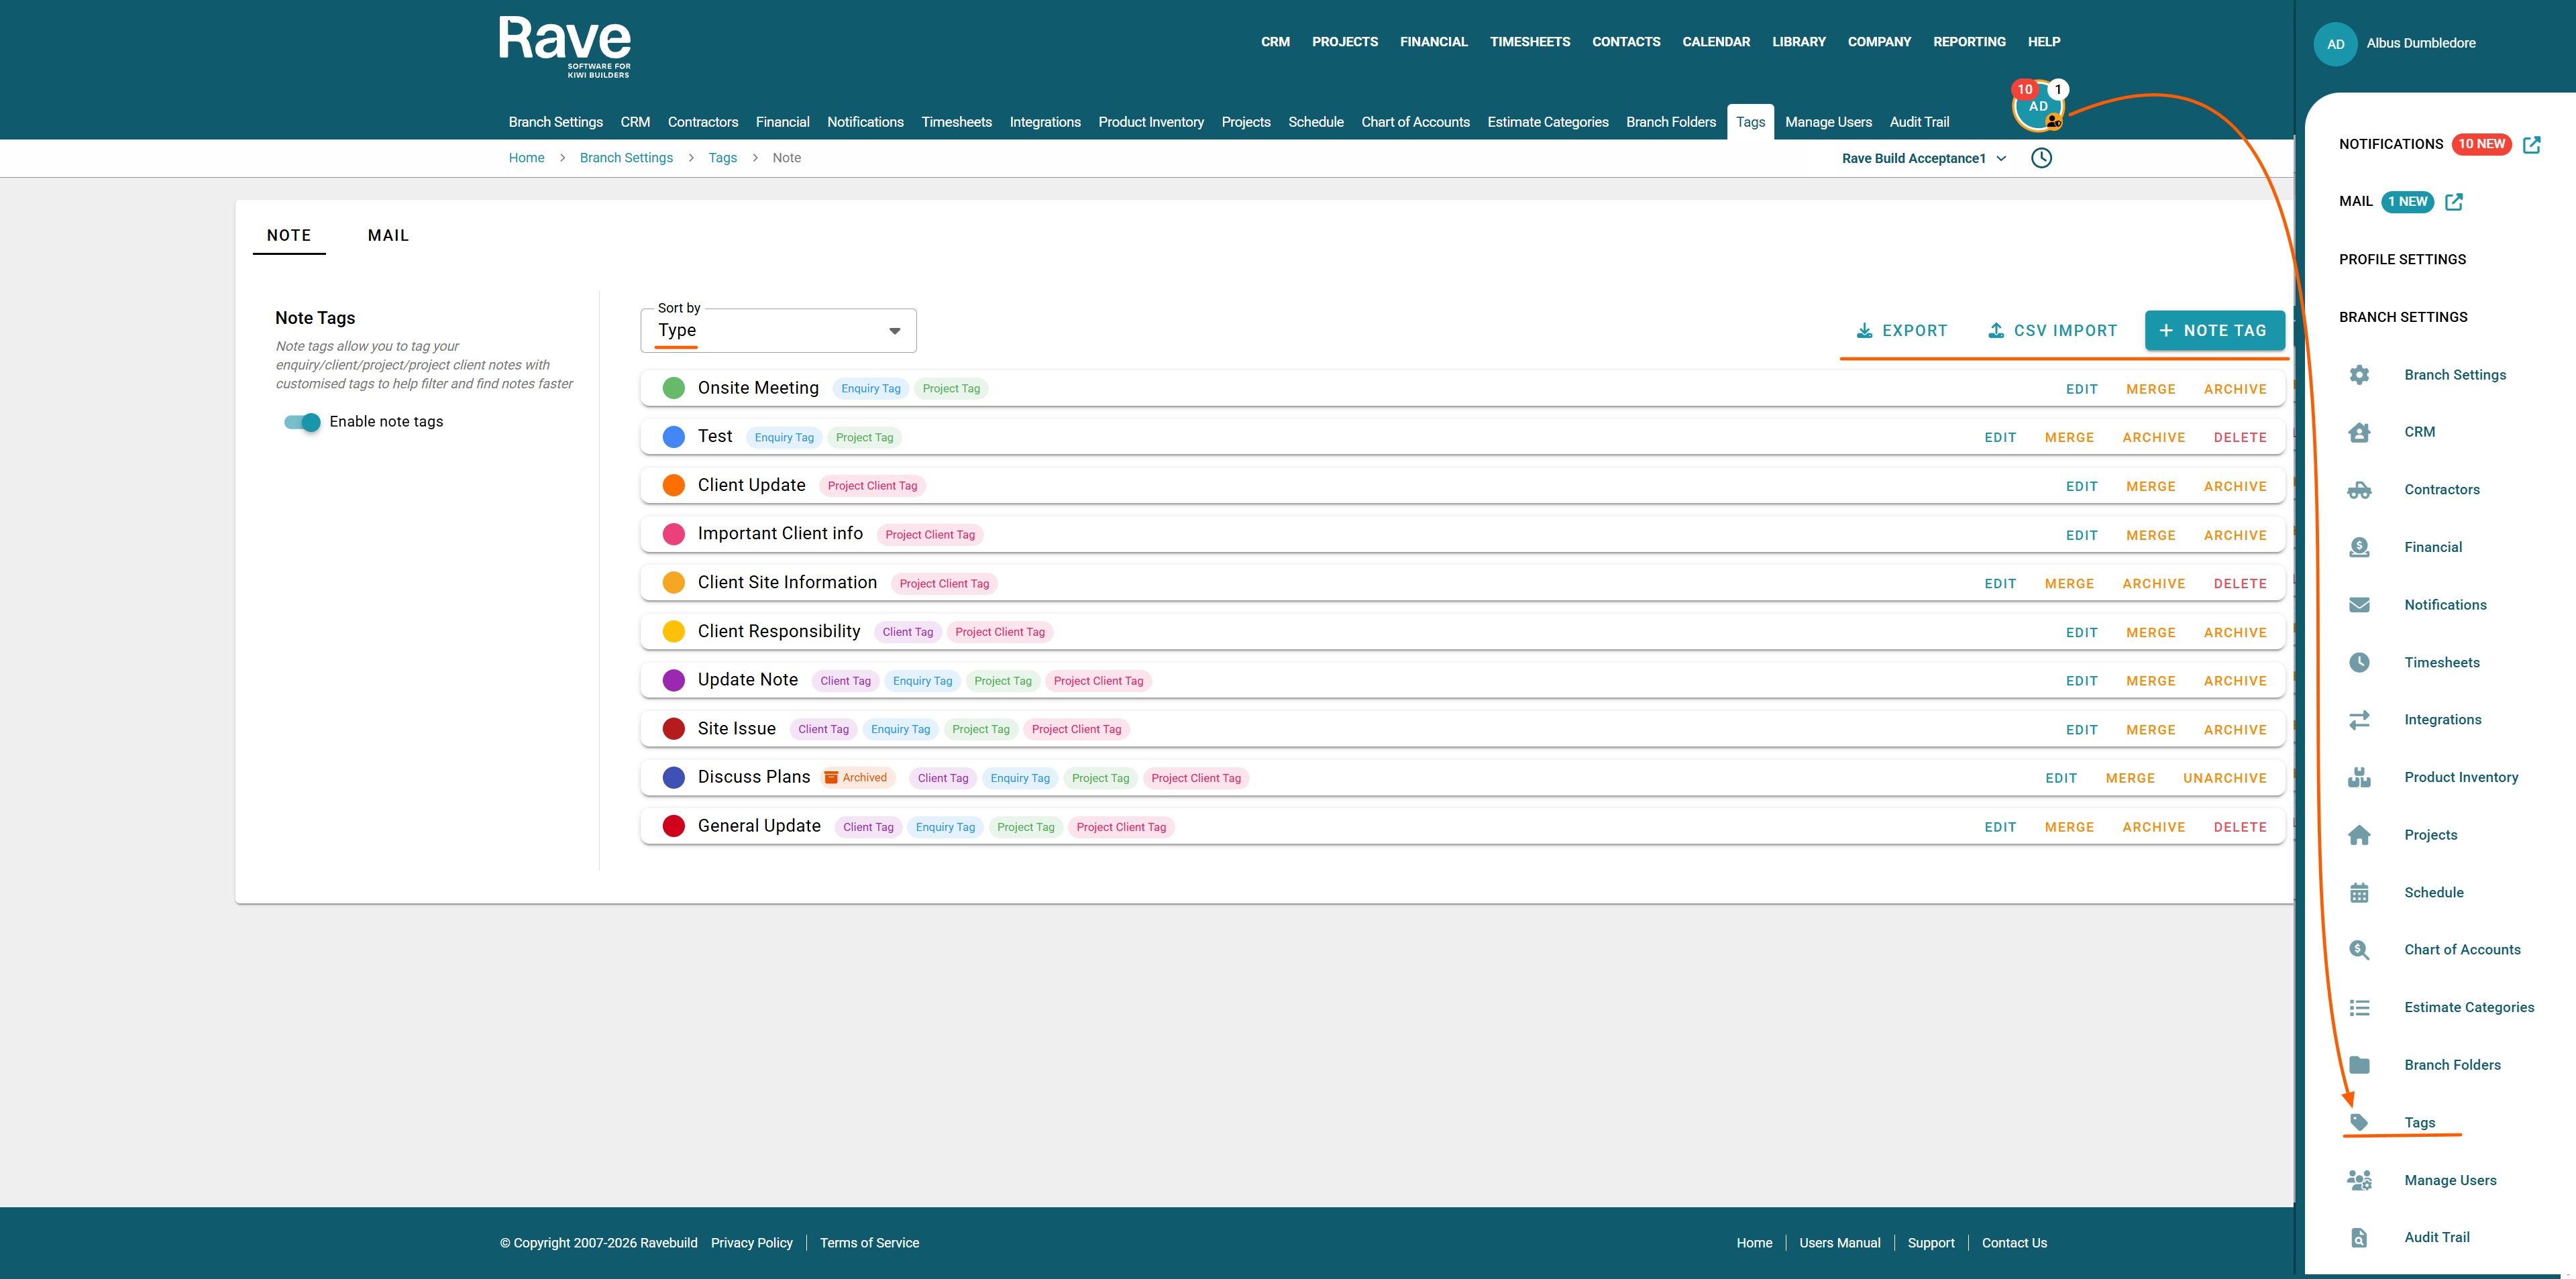This screenshot has width=2576, height=1279.
Task: Click the Tags breadcrumb link
Action: (x=722, y=158)
